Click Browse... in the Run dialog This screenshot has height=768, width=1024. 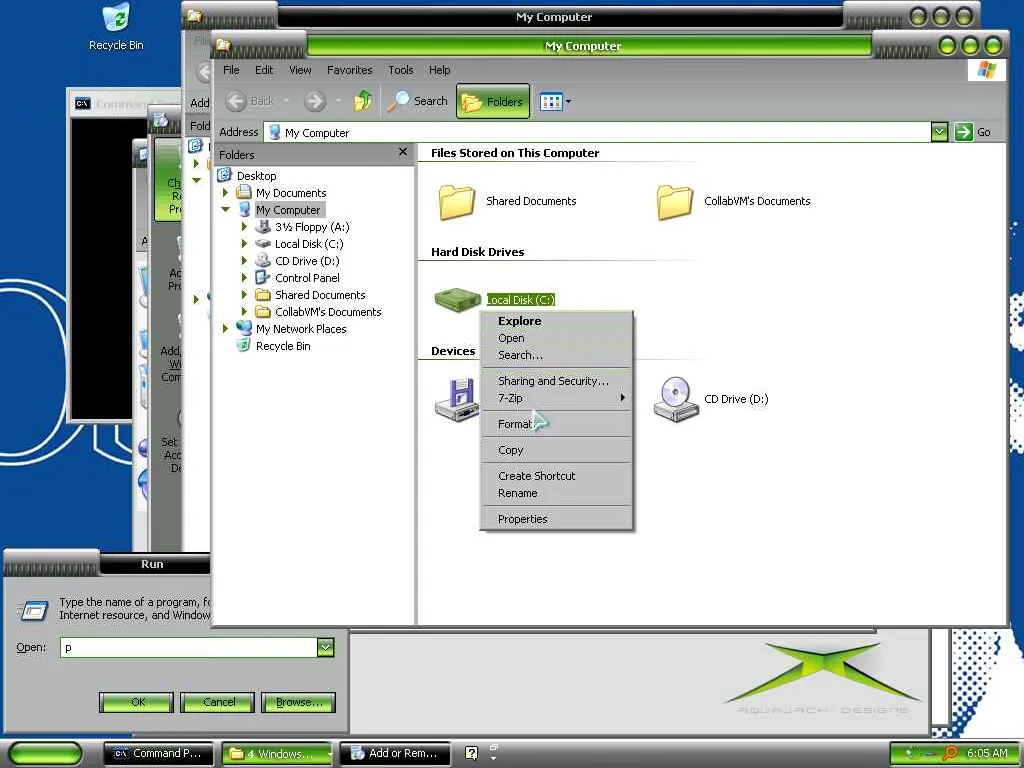tap(298, 702)
